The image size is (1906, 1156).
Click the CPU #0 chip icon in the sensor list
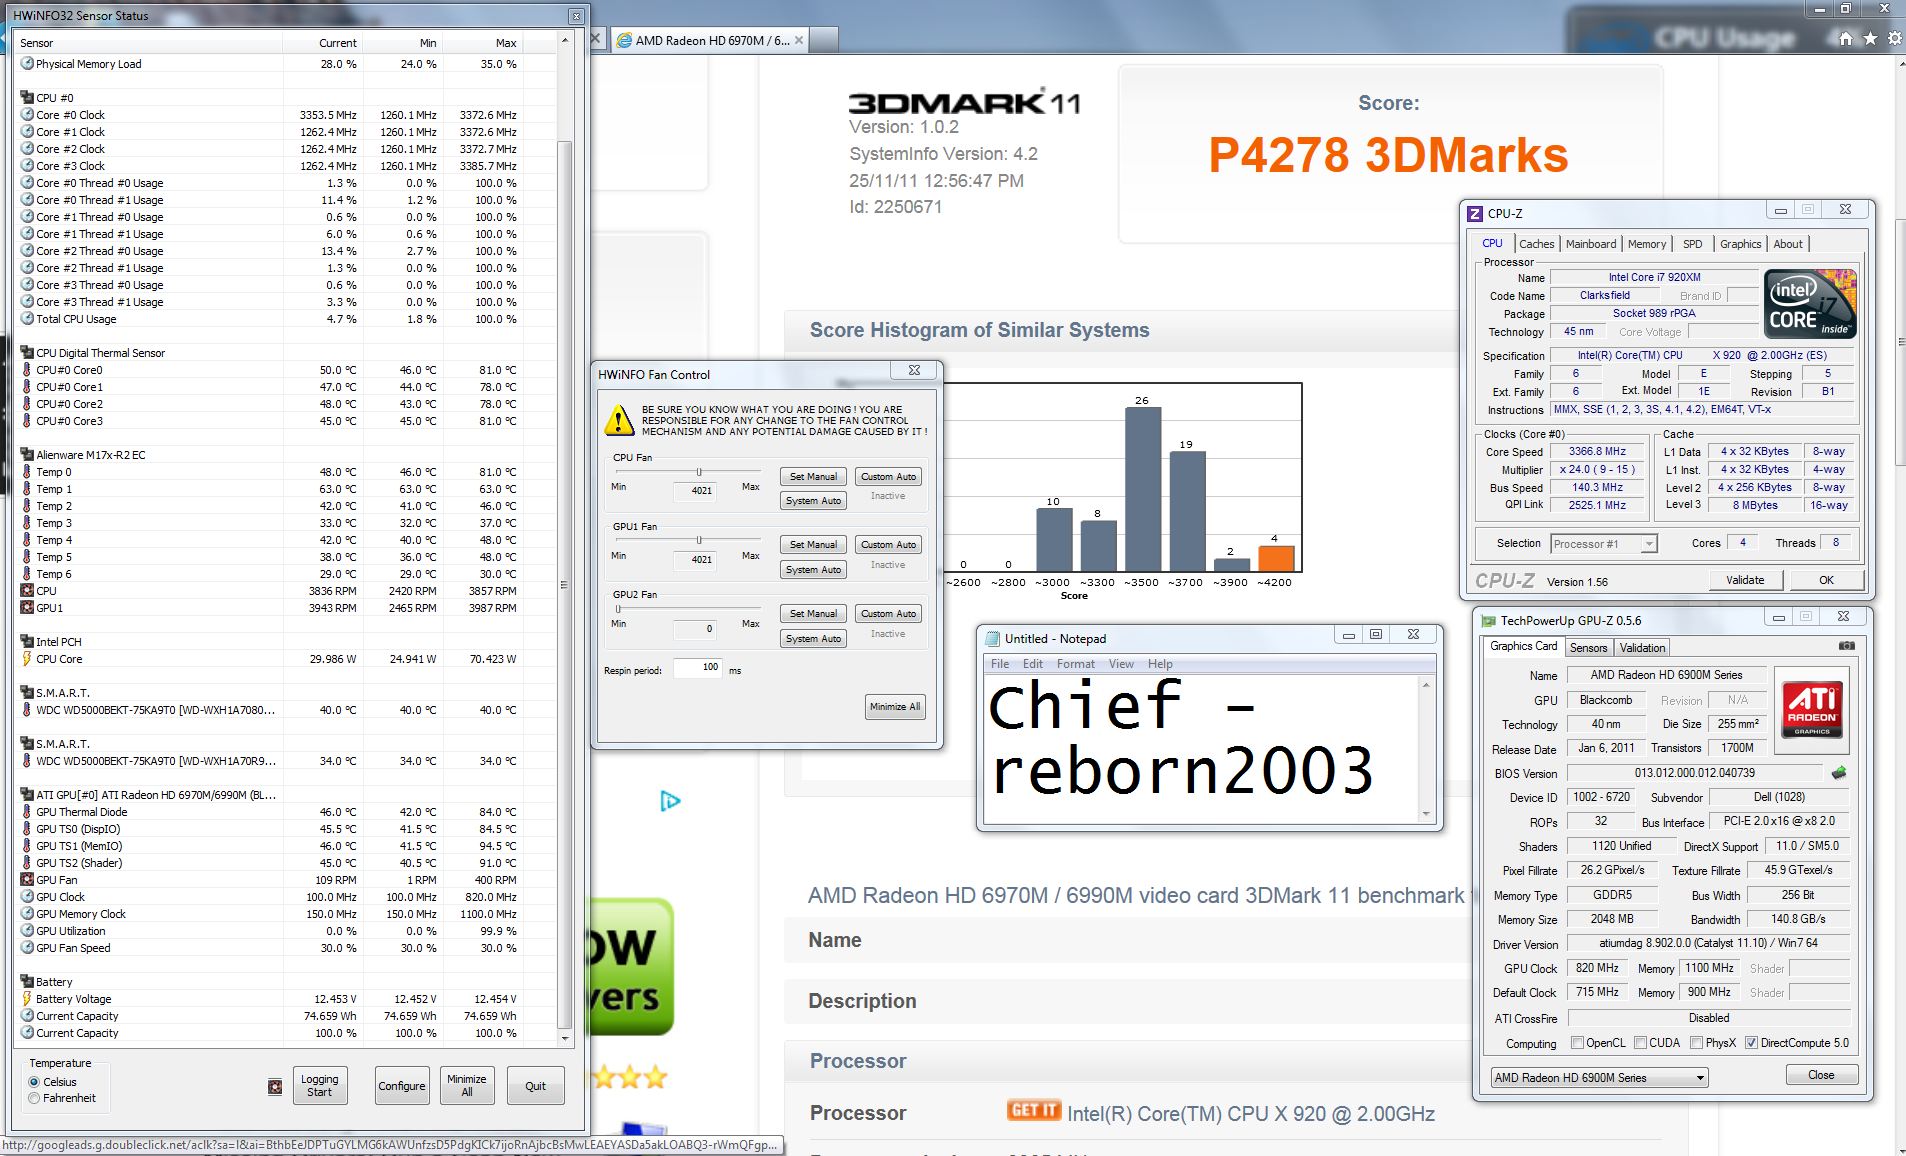click(x=27, y=98)
